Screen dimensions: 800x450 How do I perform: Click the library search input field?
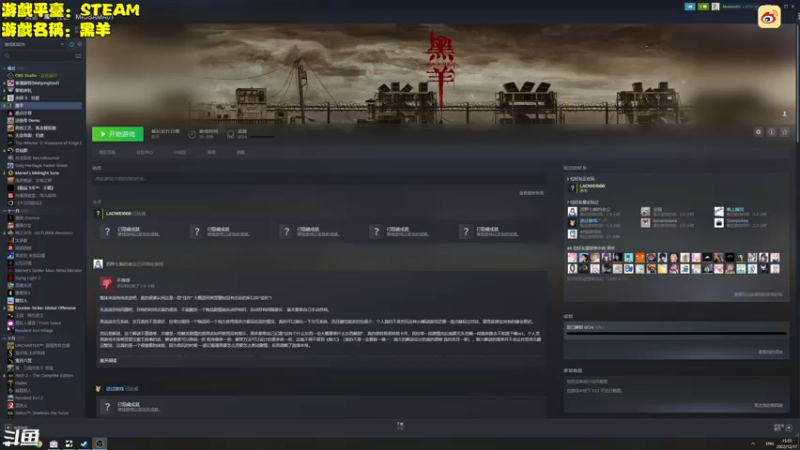click(42, 56)
